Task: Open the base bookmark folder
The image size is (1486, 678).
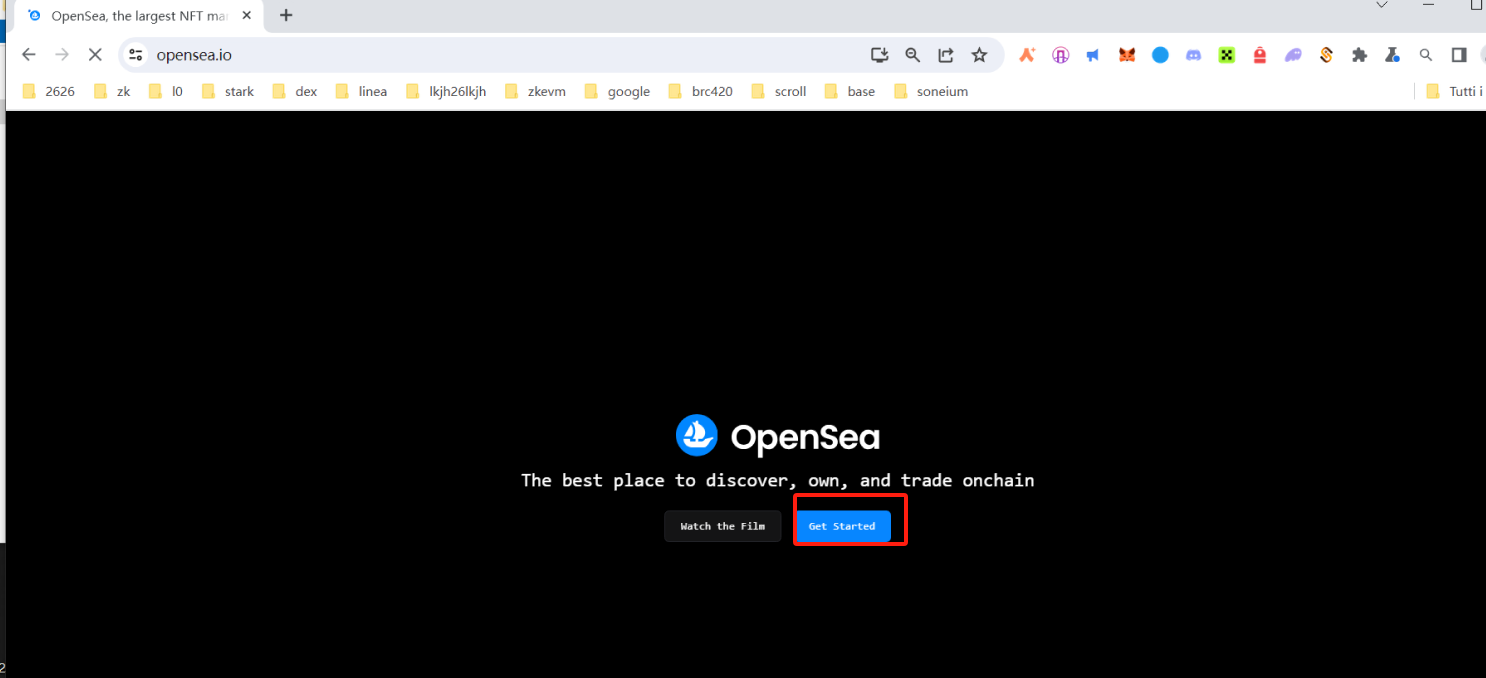Action: tap(849, 91)
